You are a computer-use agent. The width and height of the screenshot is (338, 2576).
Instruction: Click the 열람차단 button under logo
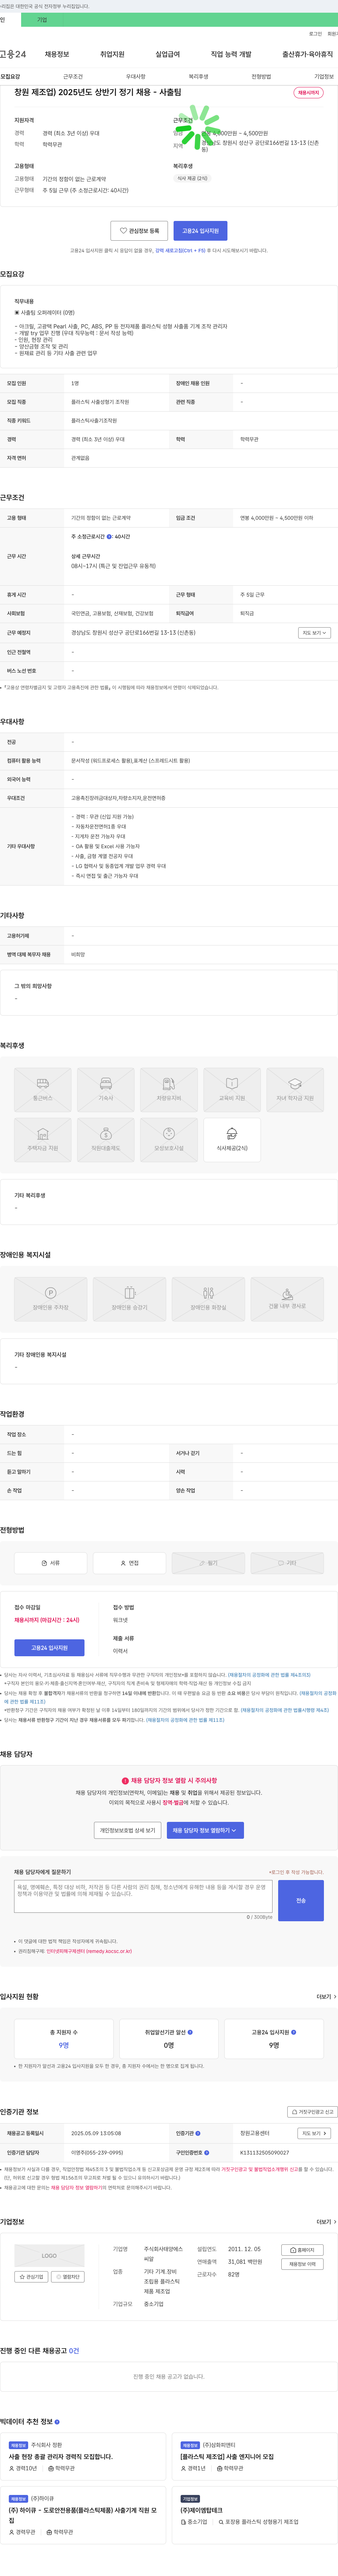[x=68, y=2277]
